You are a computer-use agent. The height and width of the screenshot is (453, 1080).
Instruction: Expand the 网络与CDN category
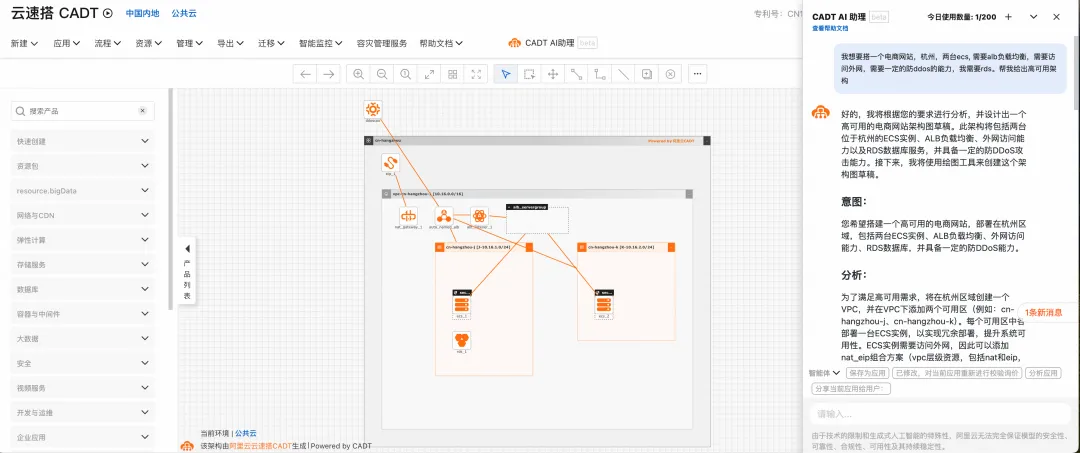click(x=83, y=215)
